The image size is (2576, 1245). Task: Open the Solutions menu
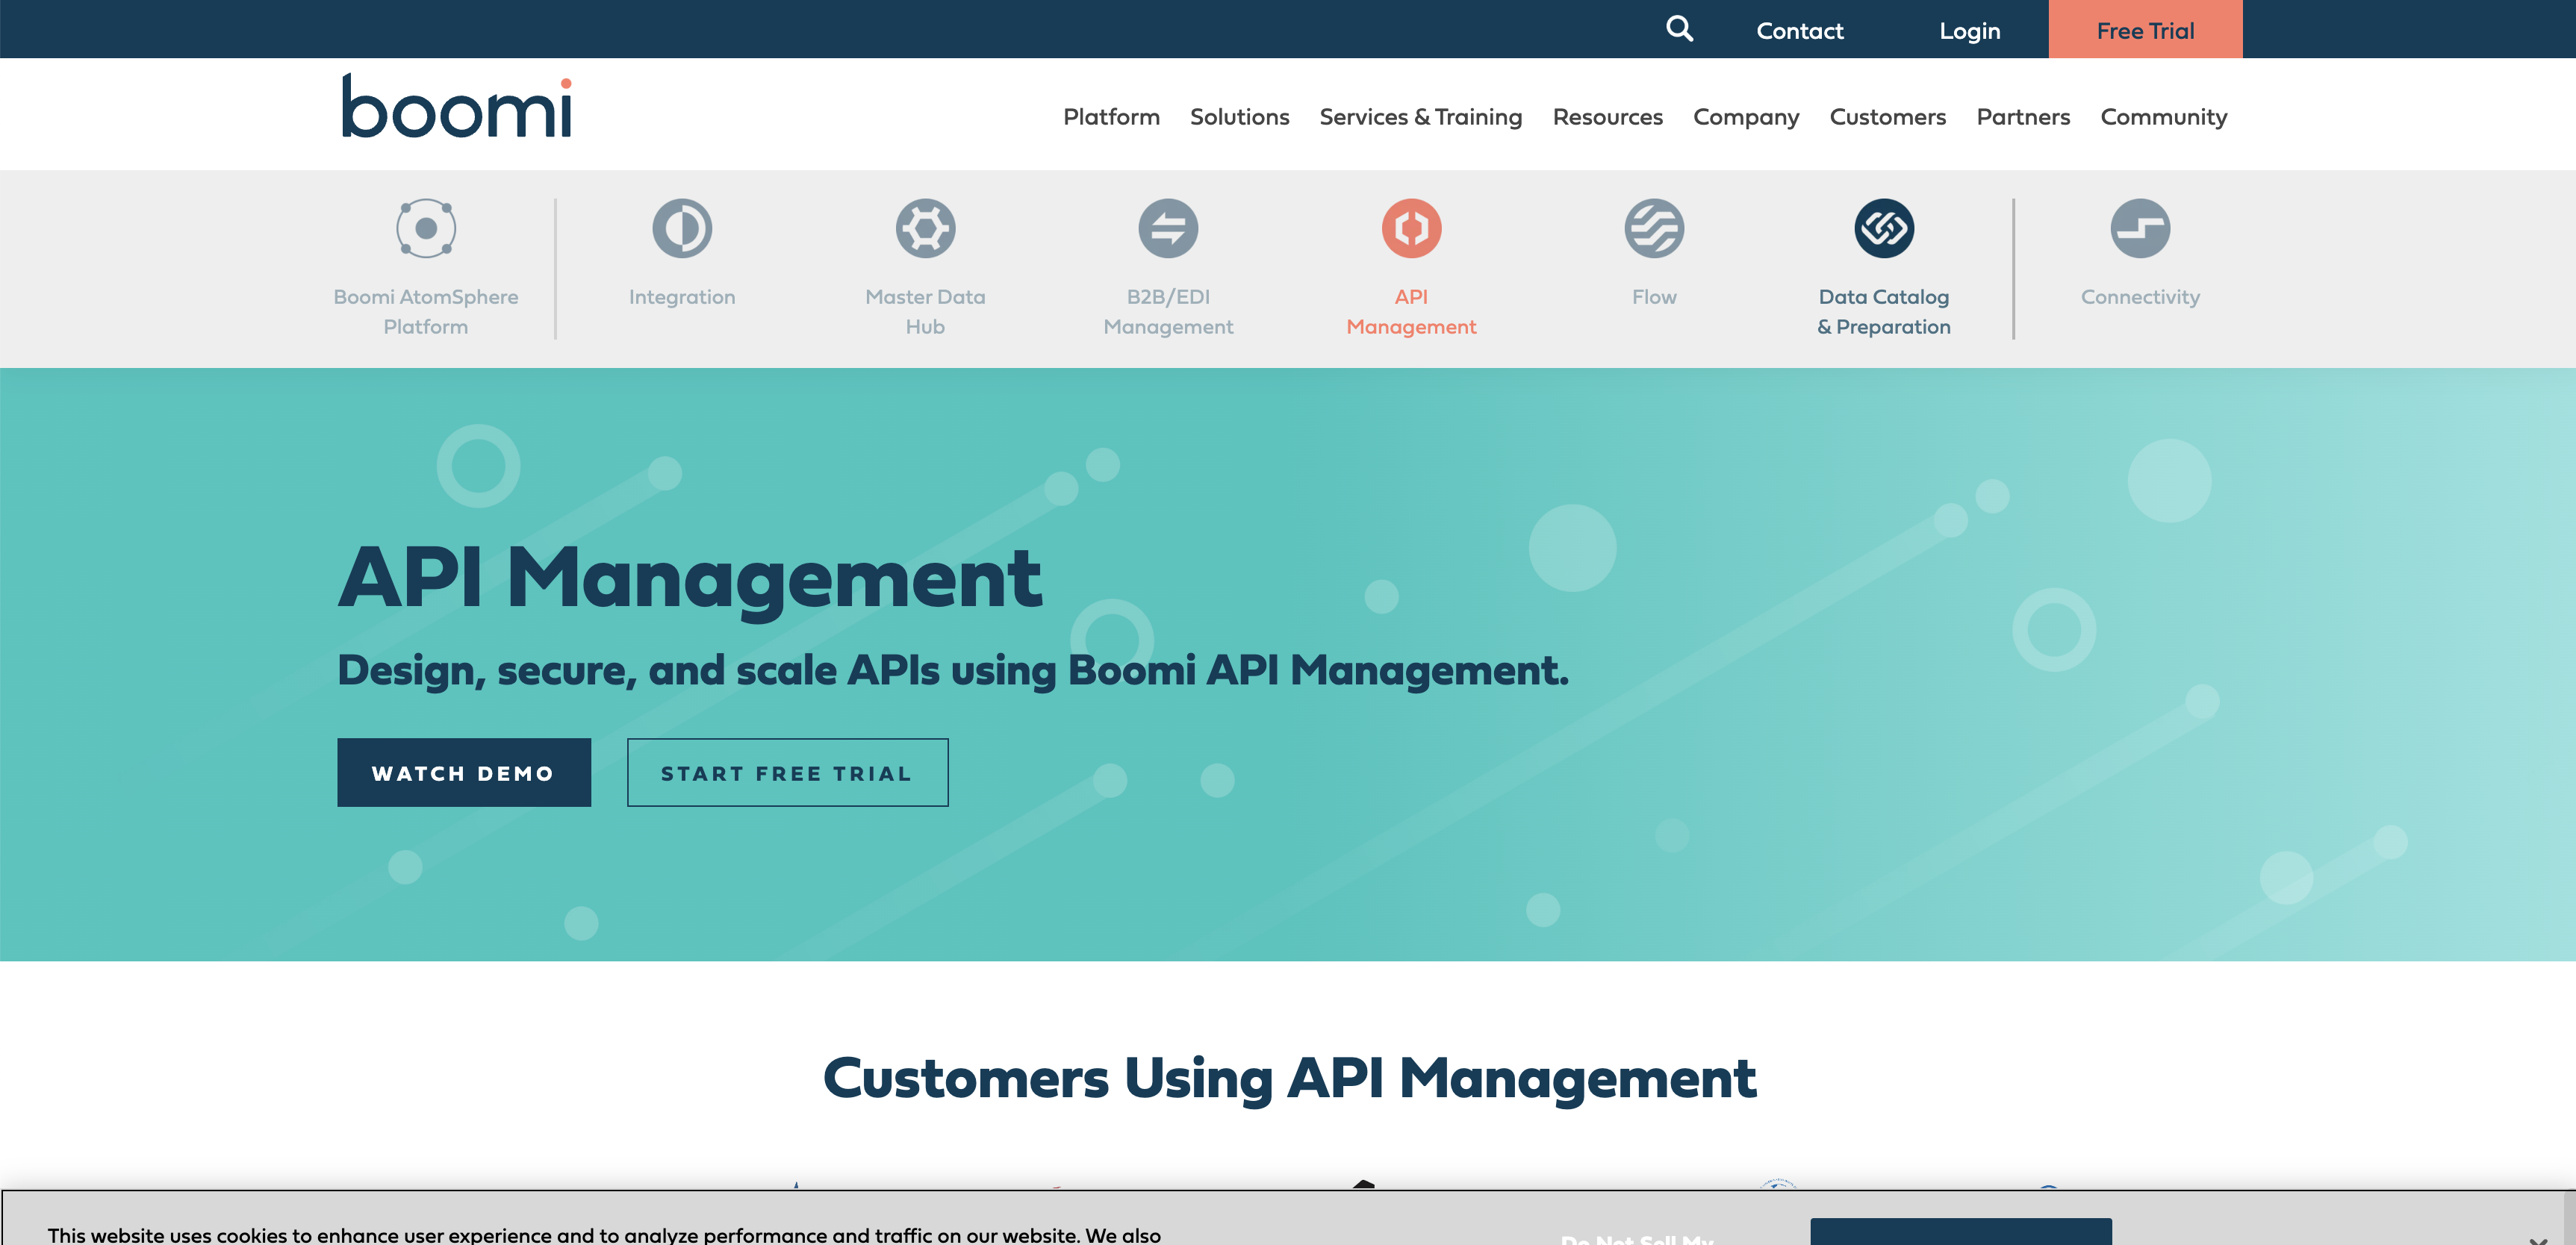click(x=1239, y=117)
